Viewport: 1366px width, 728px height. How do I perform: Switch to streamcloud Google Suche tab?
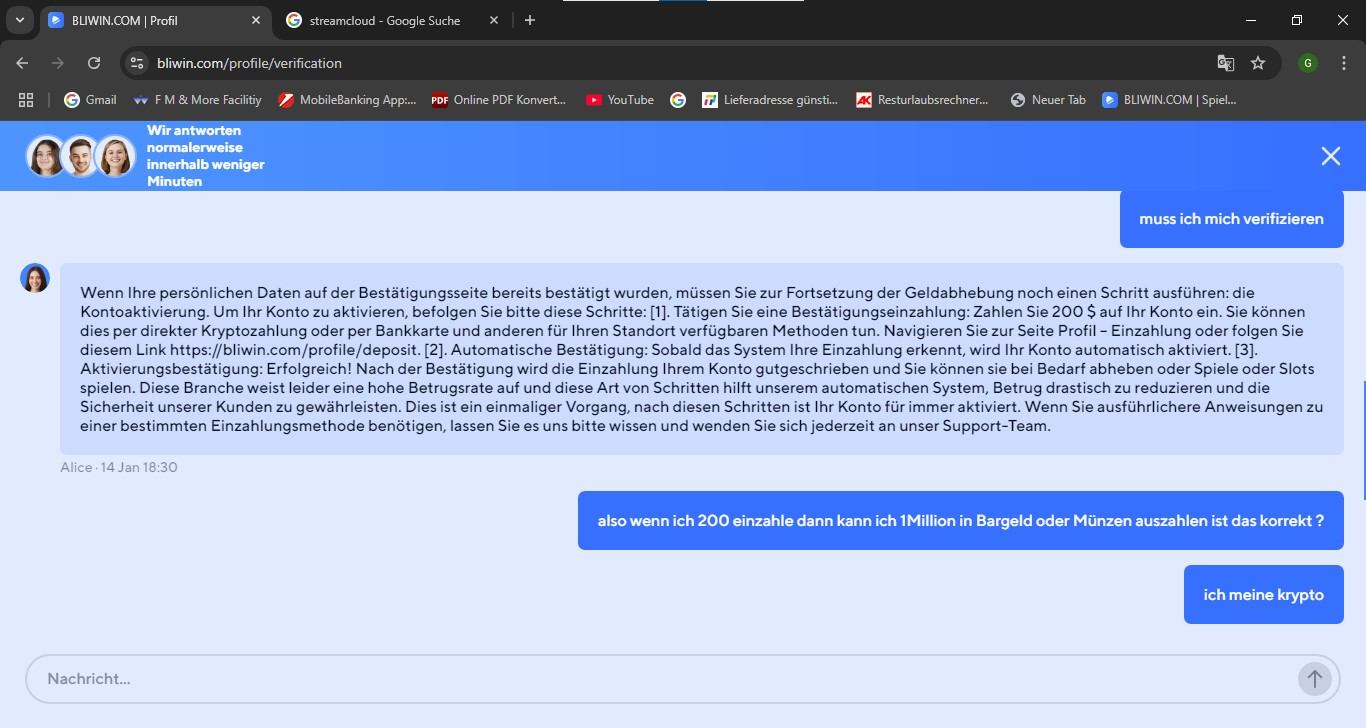point(385,20)
